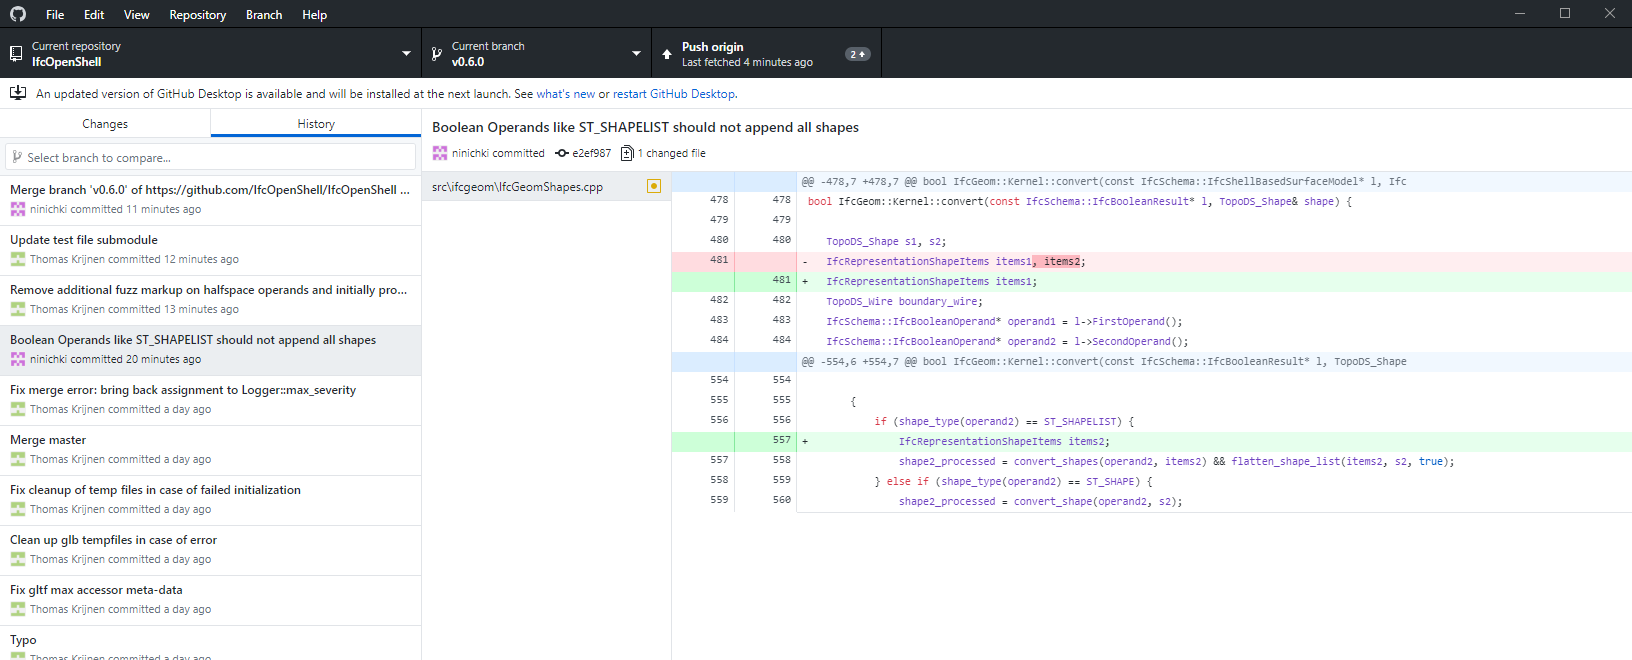Maximize the GitHub Desktop window
Image resolution: width=1632 pixels, height=660 pixels.
pos(1565,14)
